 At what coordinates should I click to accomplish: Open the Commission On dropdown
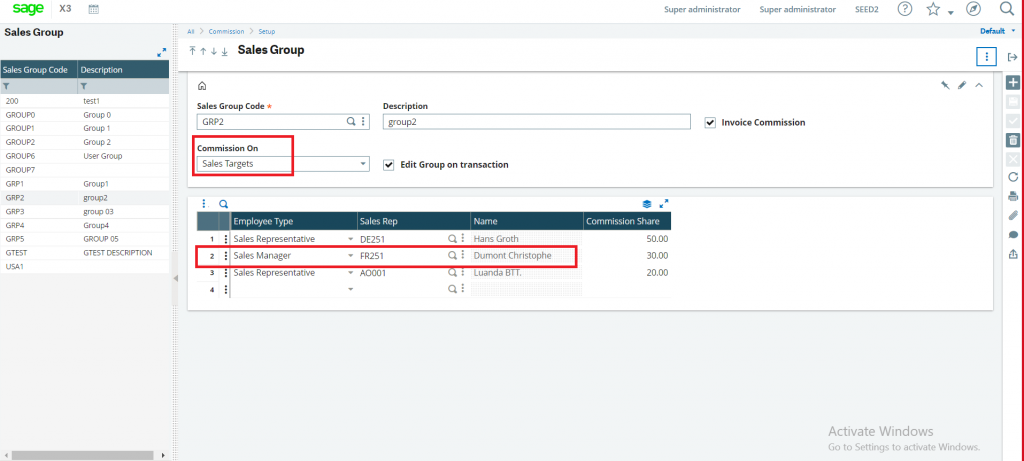coord(363,165)
